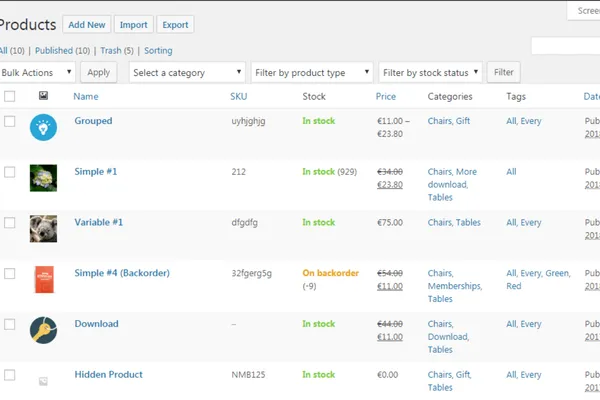Open the Filter by product type dropdown
Viewport: 600px width, 400px height.
coord(312,72)
